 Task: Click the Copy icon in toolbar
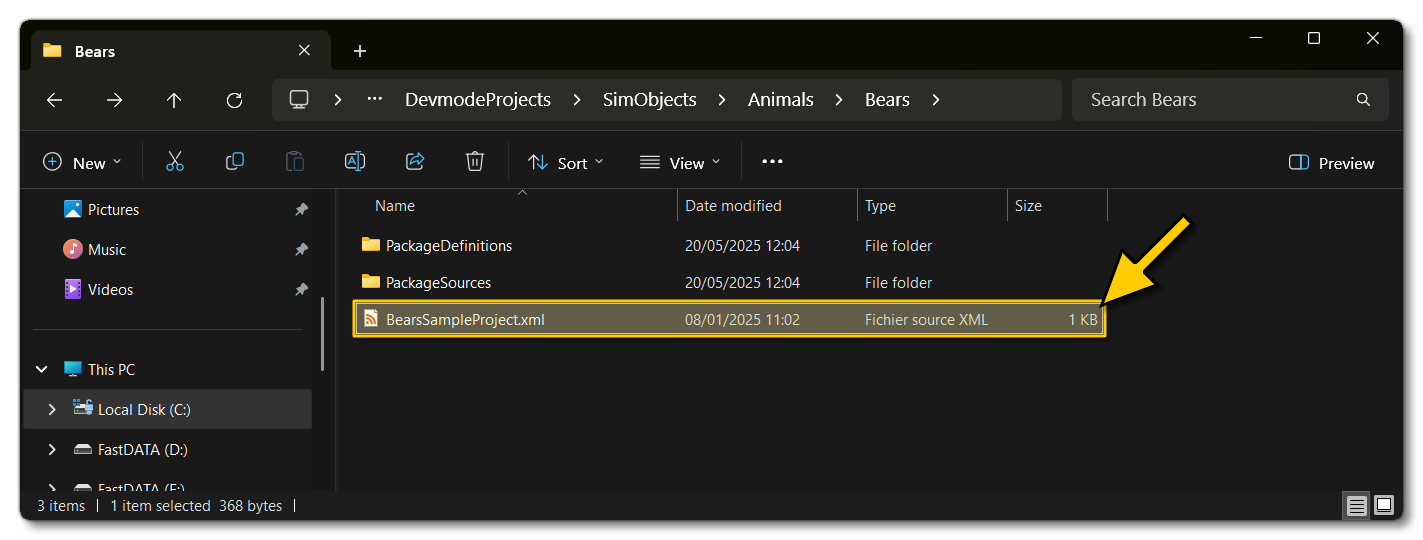(235, 162)
